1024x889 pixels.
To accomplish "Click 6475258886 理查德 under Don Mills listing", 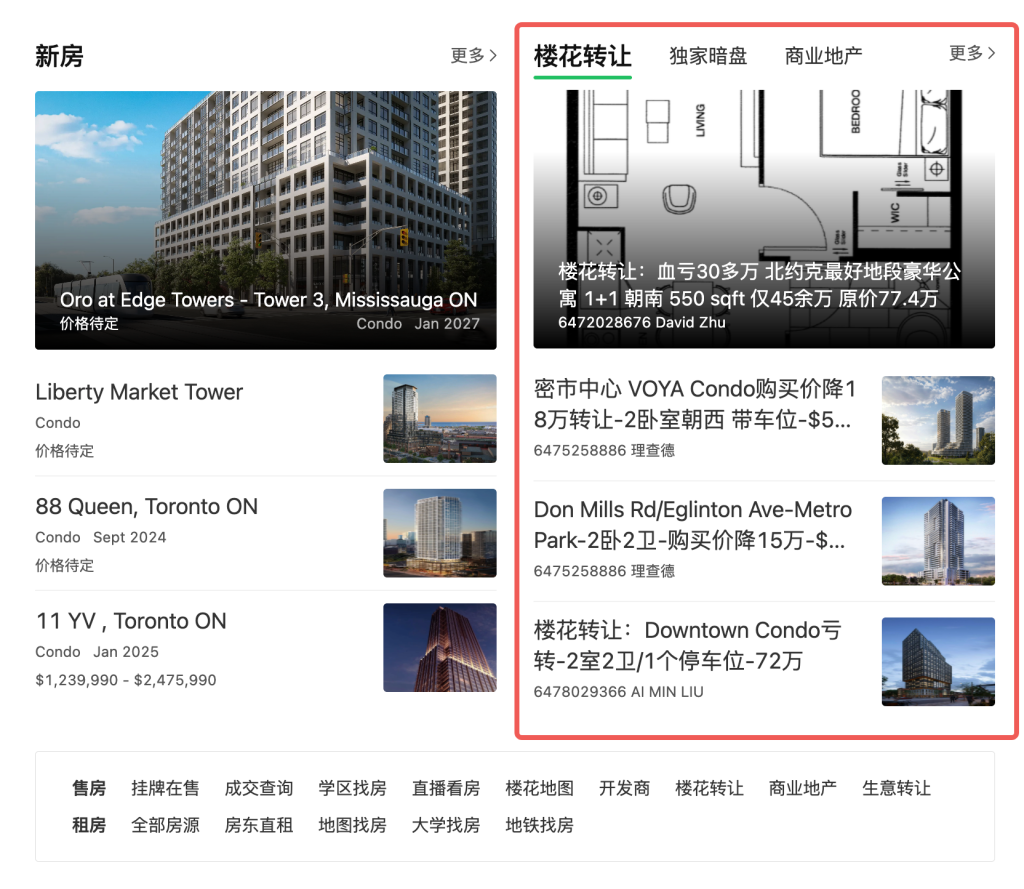I will 604,572.
